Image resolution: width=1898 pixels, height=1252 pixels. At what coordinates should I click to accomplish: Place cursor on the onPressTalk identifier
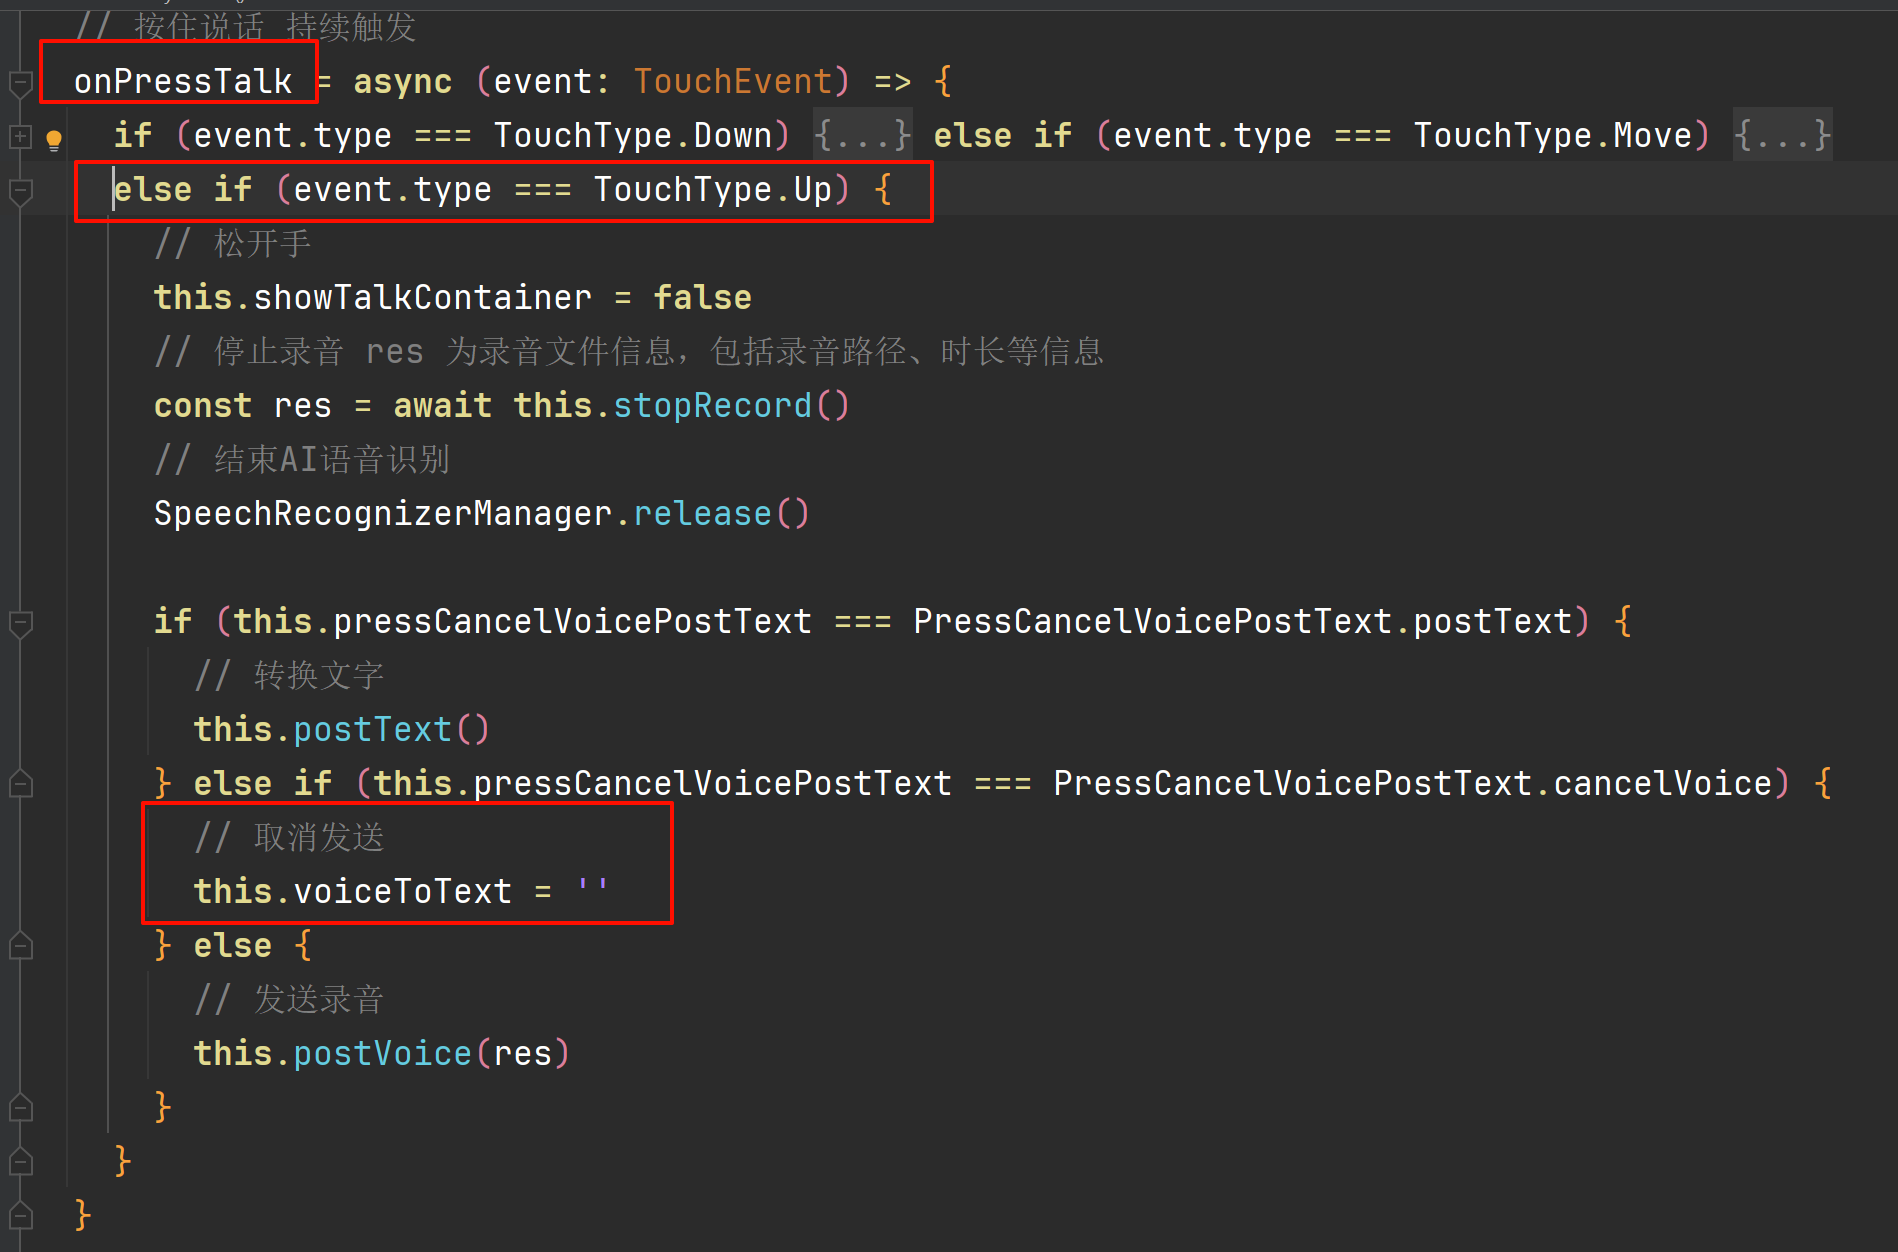tap(182, 82)
